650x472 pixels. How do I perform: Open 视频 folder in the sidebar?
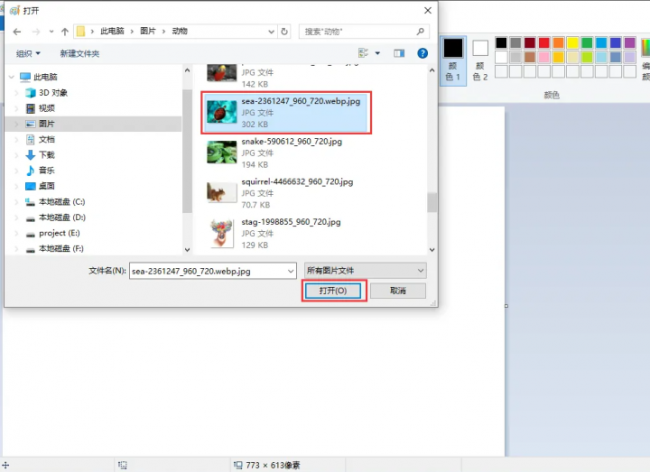coord(46,108)
